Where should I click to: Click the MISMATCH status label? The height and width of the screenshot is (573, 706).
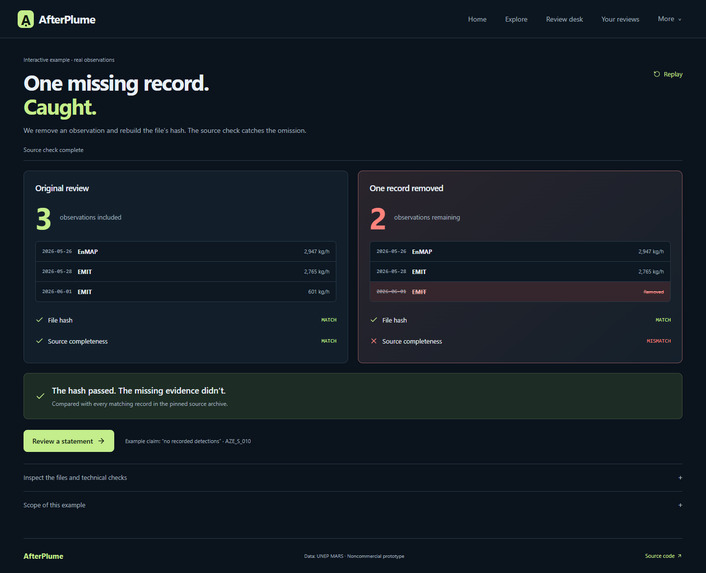coord(658,341)
